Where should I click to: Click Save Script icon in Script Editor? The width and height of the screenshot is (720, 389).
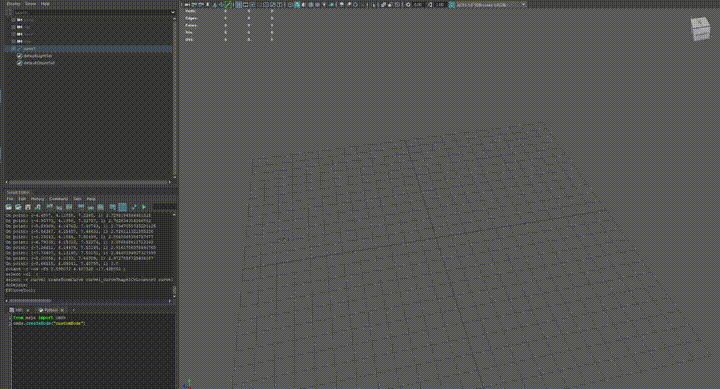(28, 207)
